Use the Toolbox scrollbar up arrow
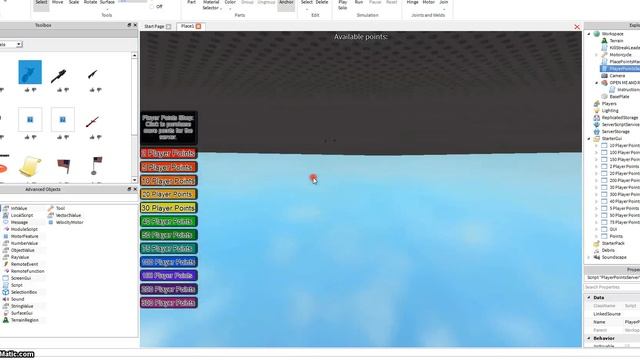Image resolution: width=640 pixels, height=360 pixels. point(134,55)
